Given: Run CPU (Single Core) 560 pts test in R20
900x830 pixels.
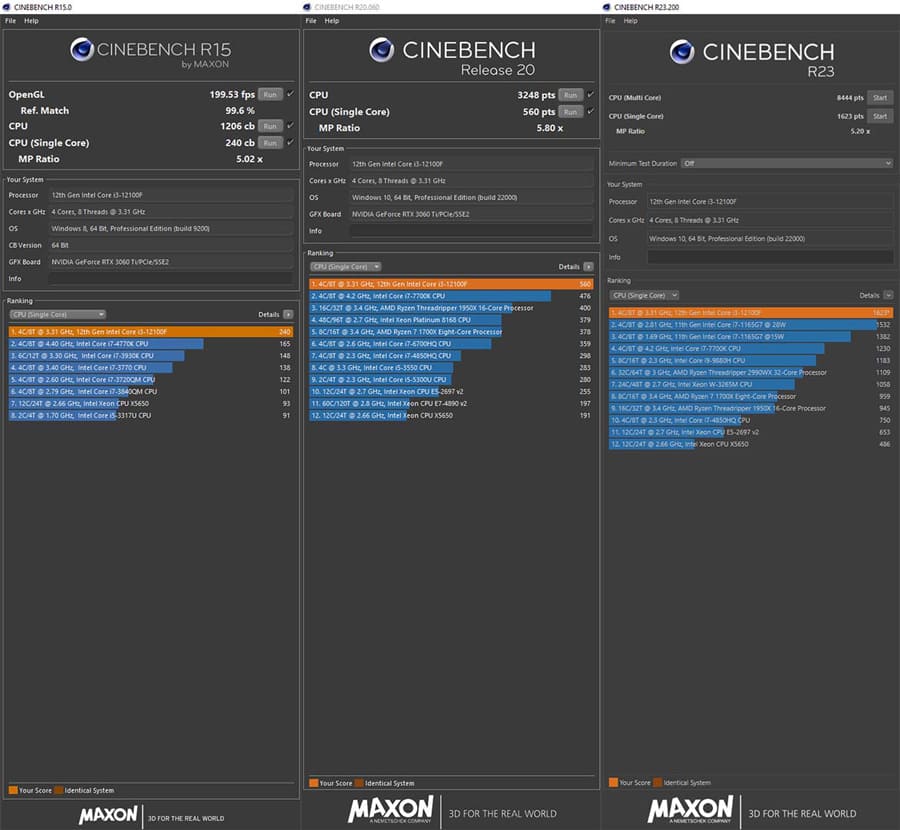Looking at the screenshot, I should tap(570, 112).
